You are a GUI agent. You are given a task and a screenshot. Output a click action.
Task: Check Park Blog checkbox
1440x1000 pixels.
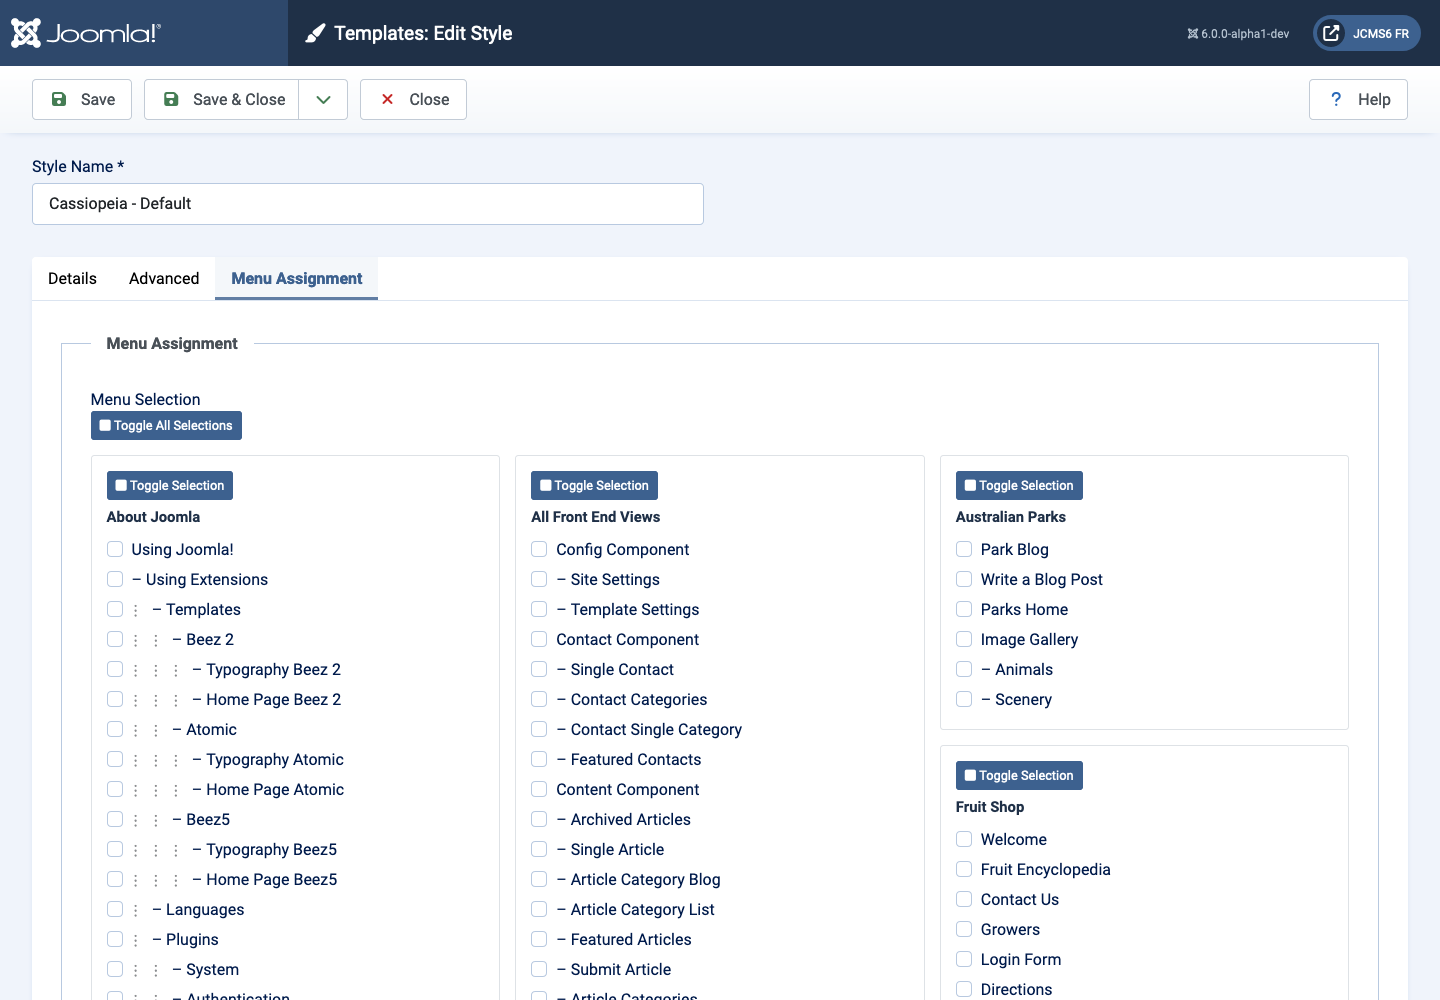point(964,549)
